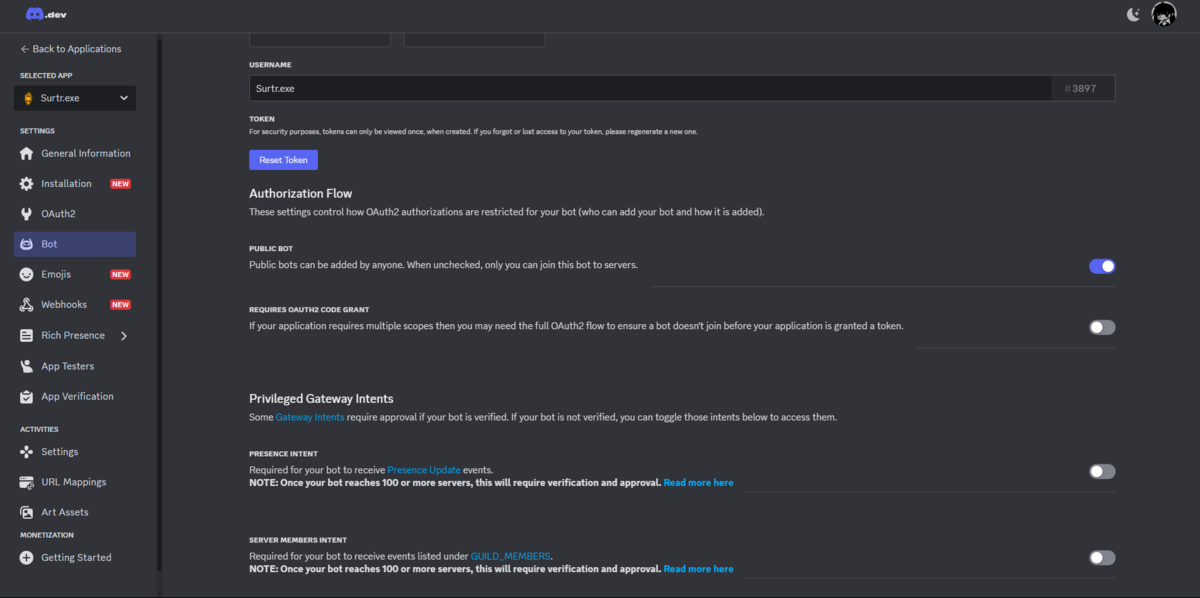Click the Rich Presence icon
The image size is (1200, 598).
point(27,336)
